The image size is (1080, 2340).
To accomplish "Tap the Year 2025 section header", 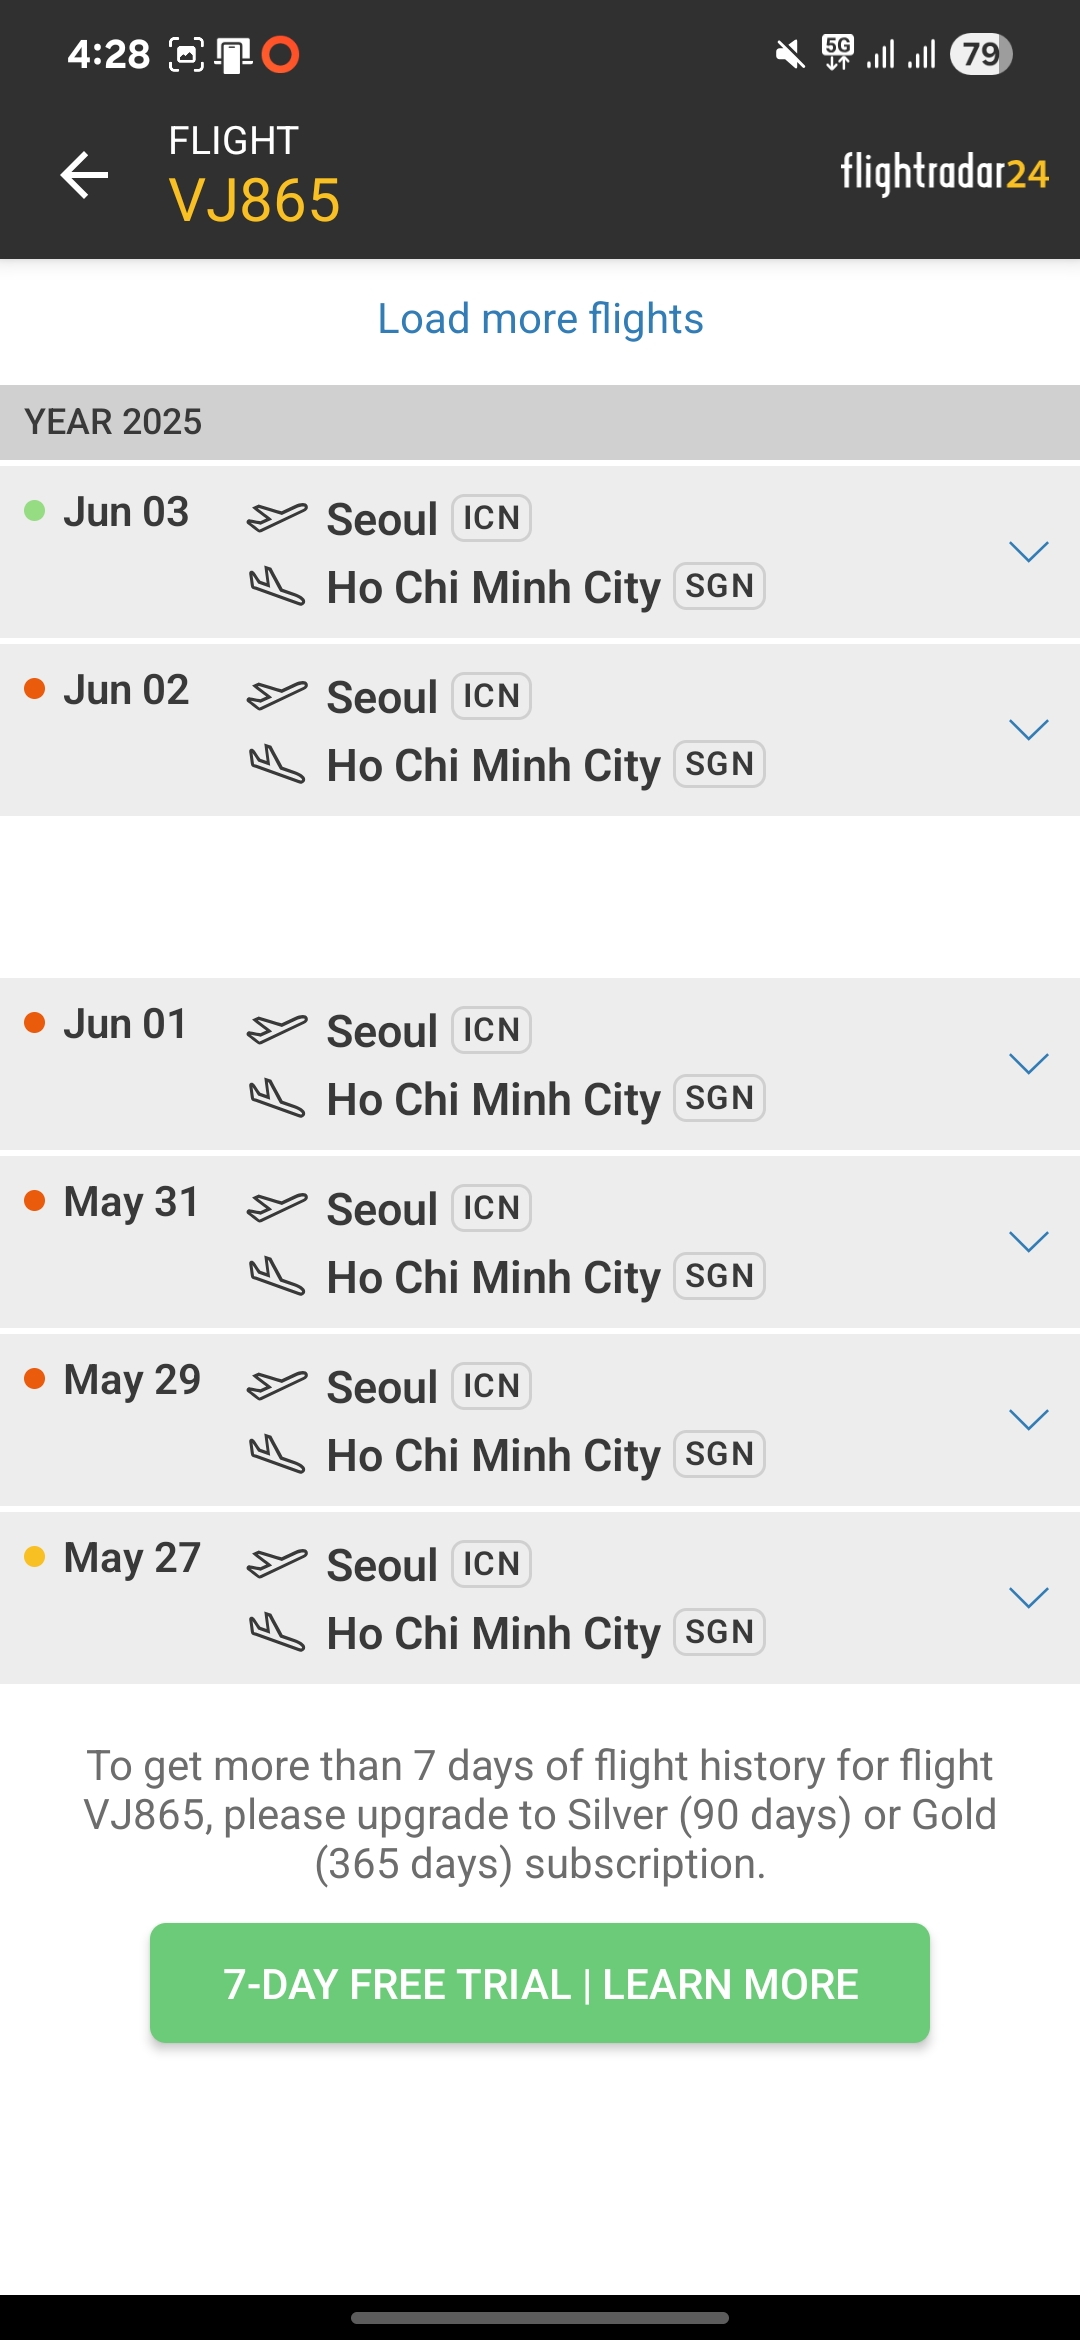I will 113,422.
